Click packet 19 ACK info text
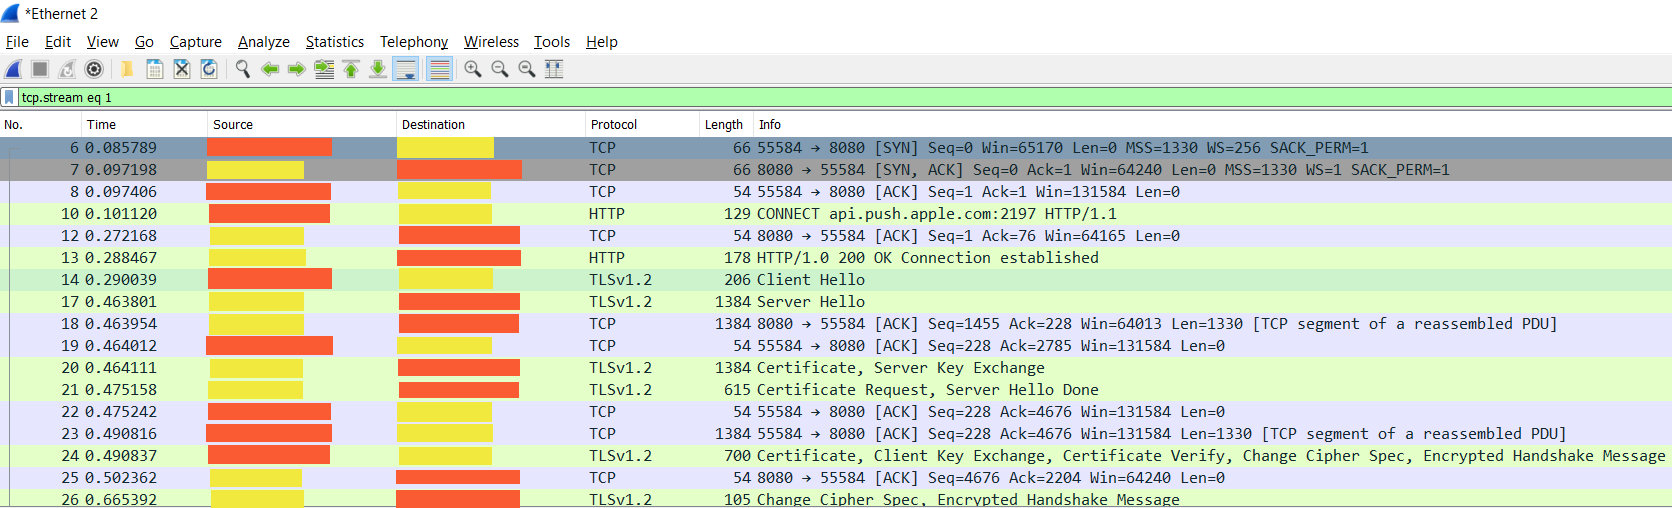Viewport: 1672px width, 508px height. click(991, 346)
